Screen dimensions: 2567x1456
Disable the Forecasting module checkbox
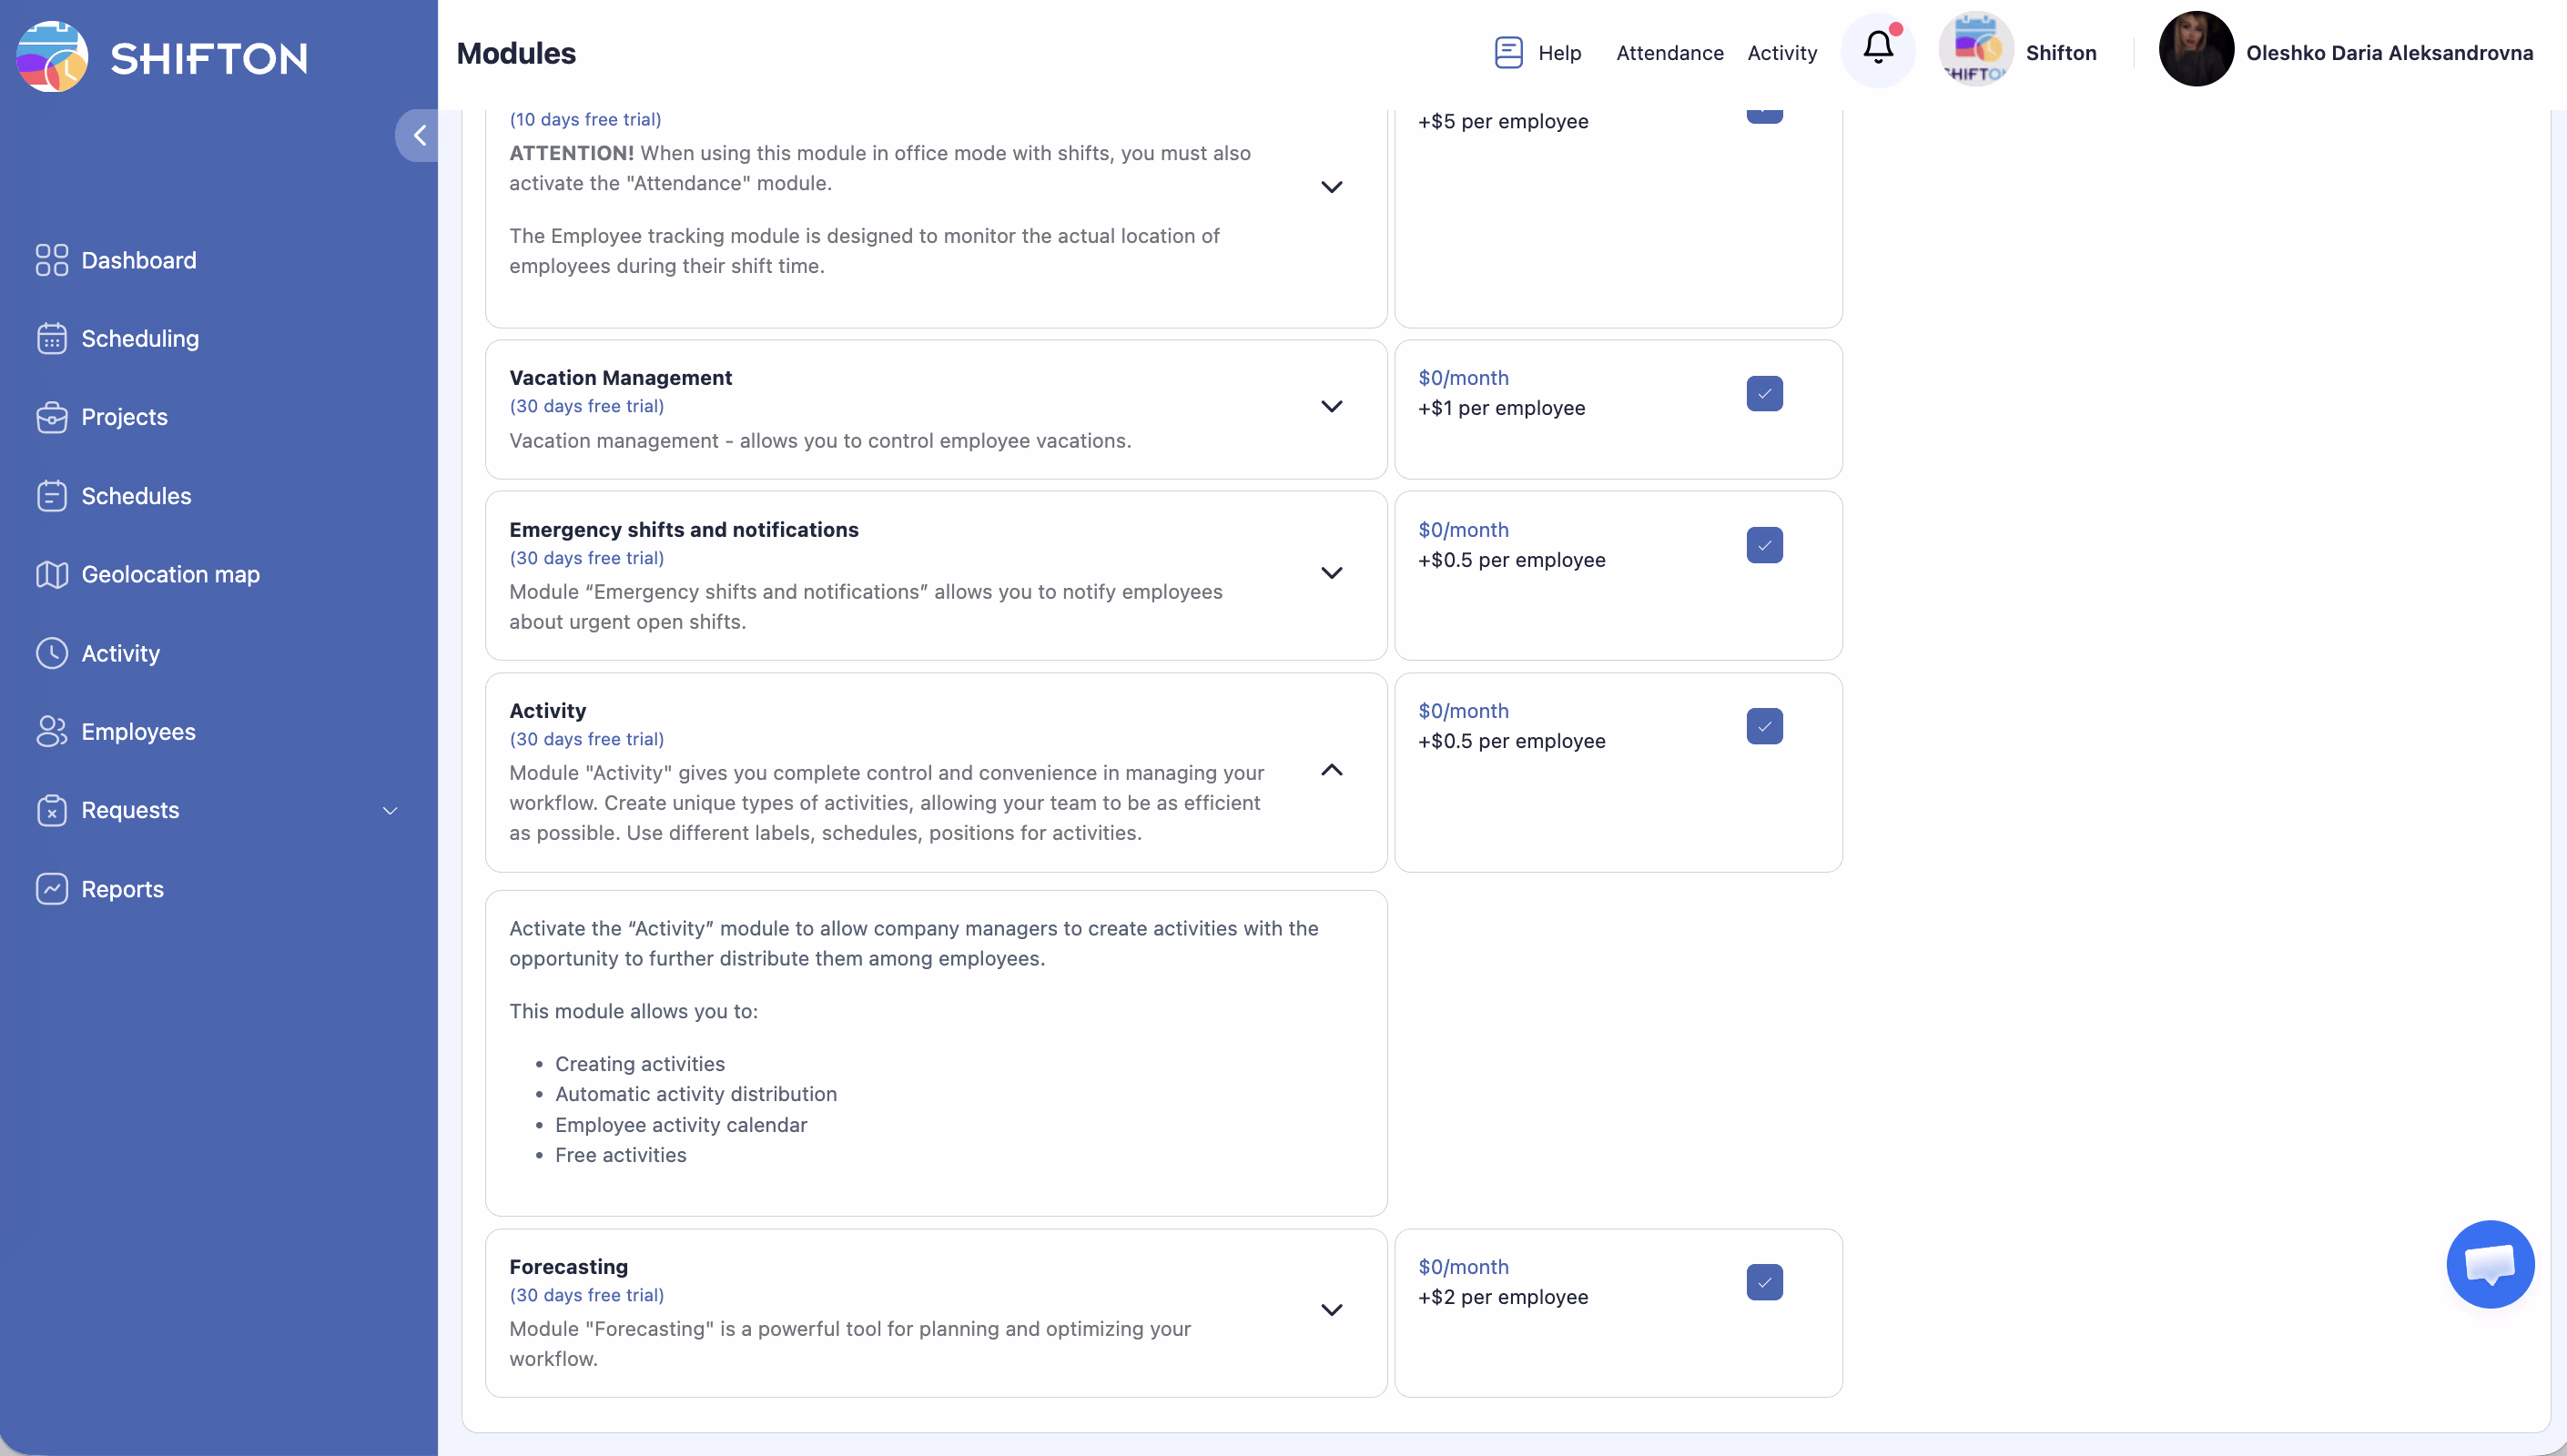click(1764, 1282)
